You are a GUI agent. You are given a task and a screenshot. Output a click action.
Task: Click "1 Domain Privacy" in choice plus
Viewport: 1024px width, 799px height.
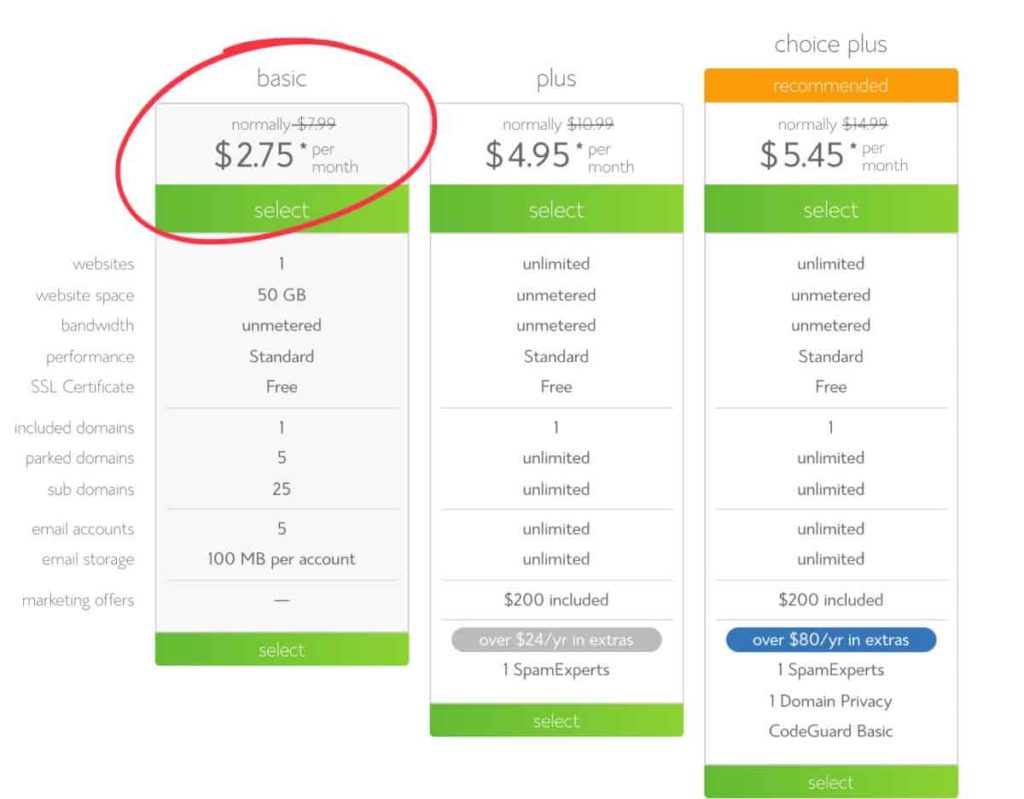click(830, 701)
